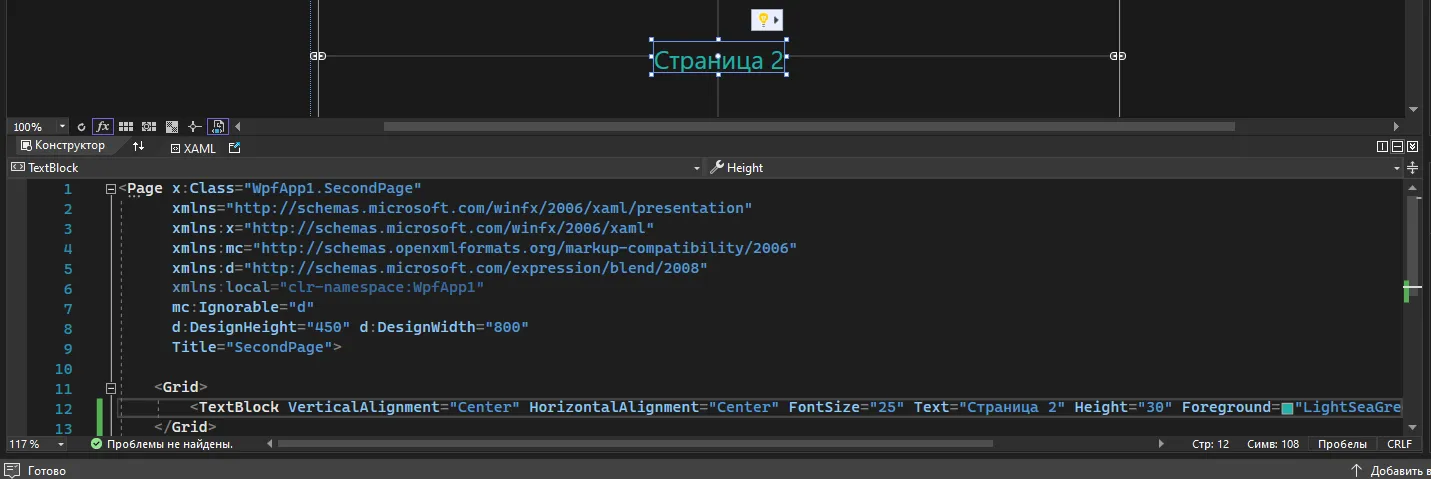This screenshot has width=1431, height=479.
Task: Collapse the Page element on line 1
Action: click(x=110, y=189)
